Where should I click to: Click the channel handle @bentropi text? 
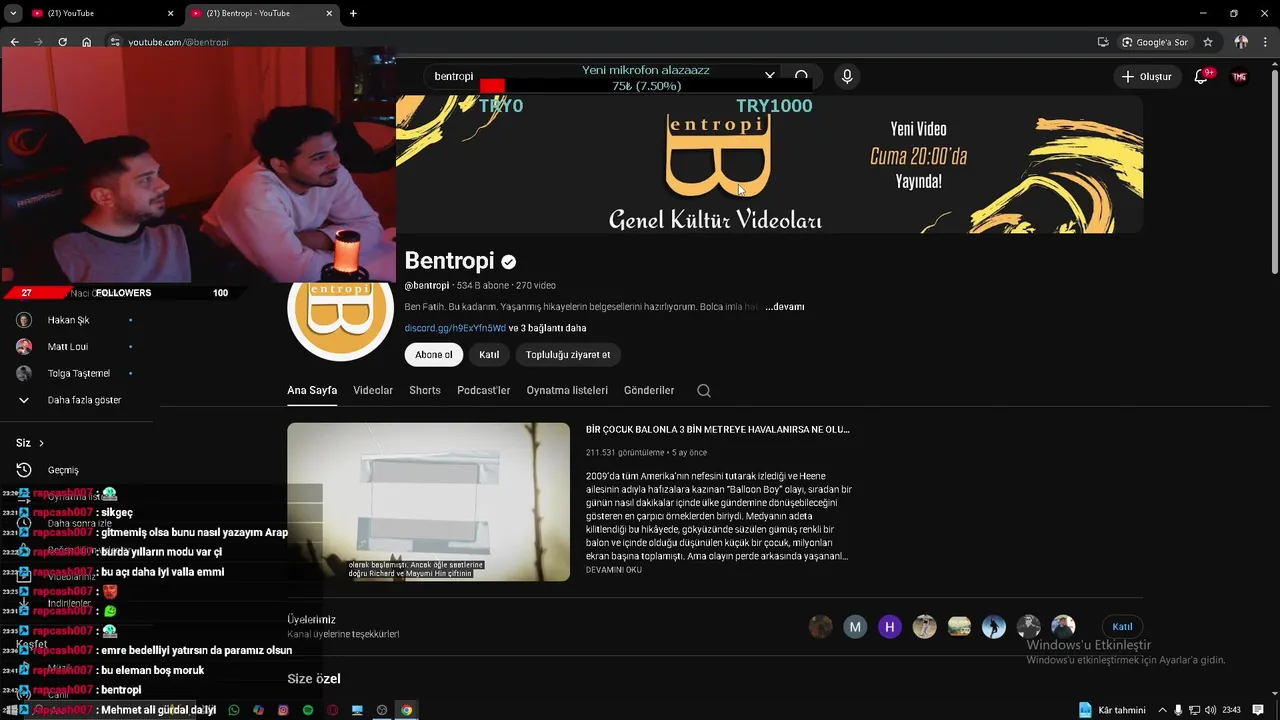point(427,285)
